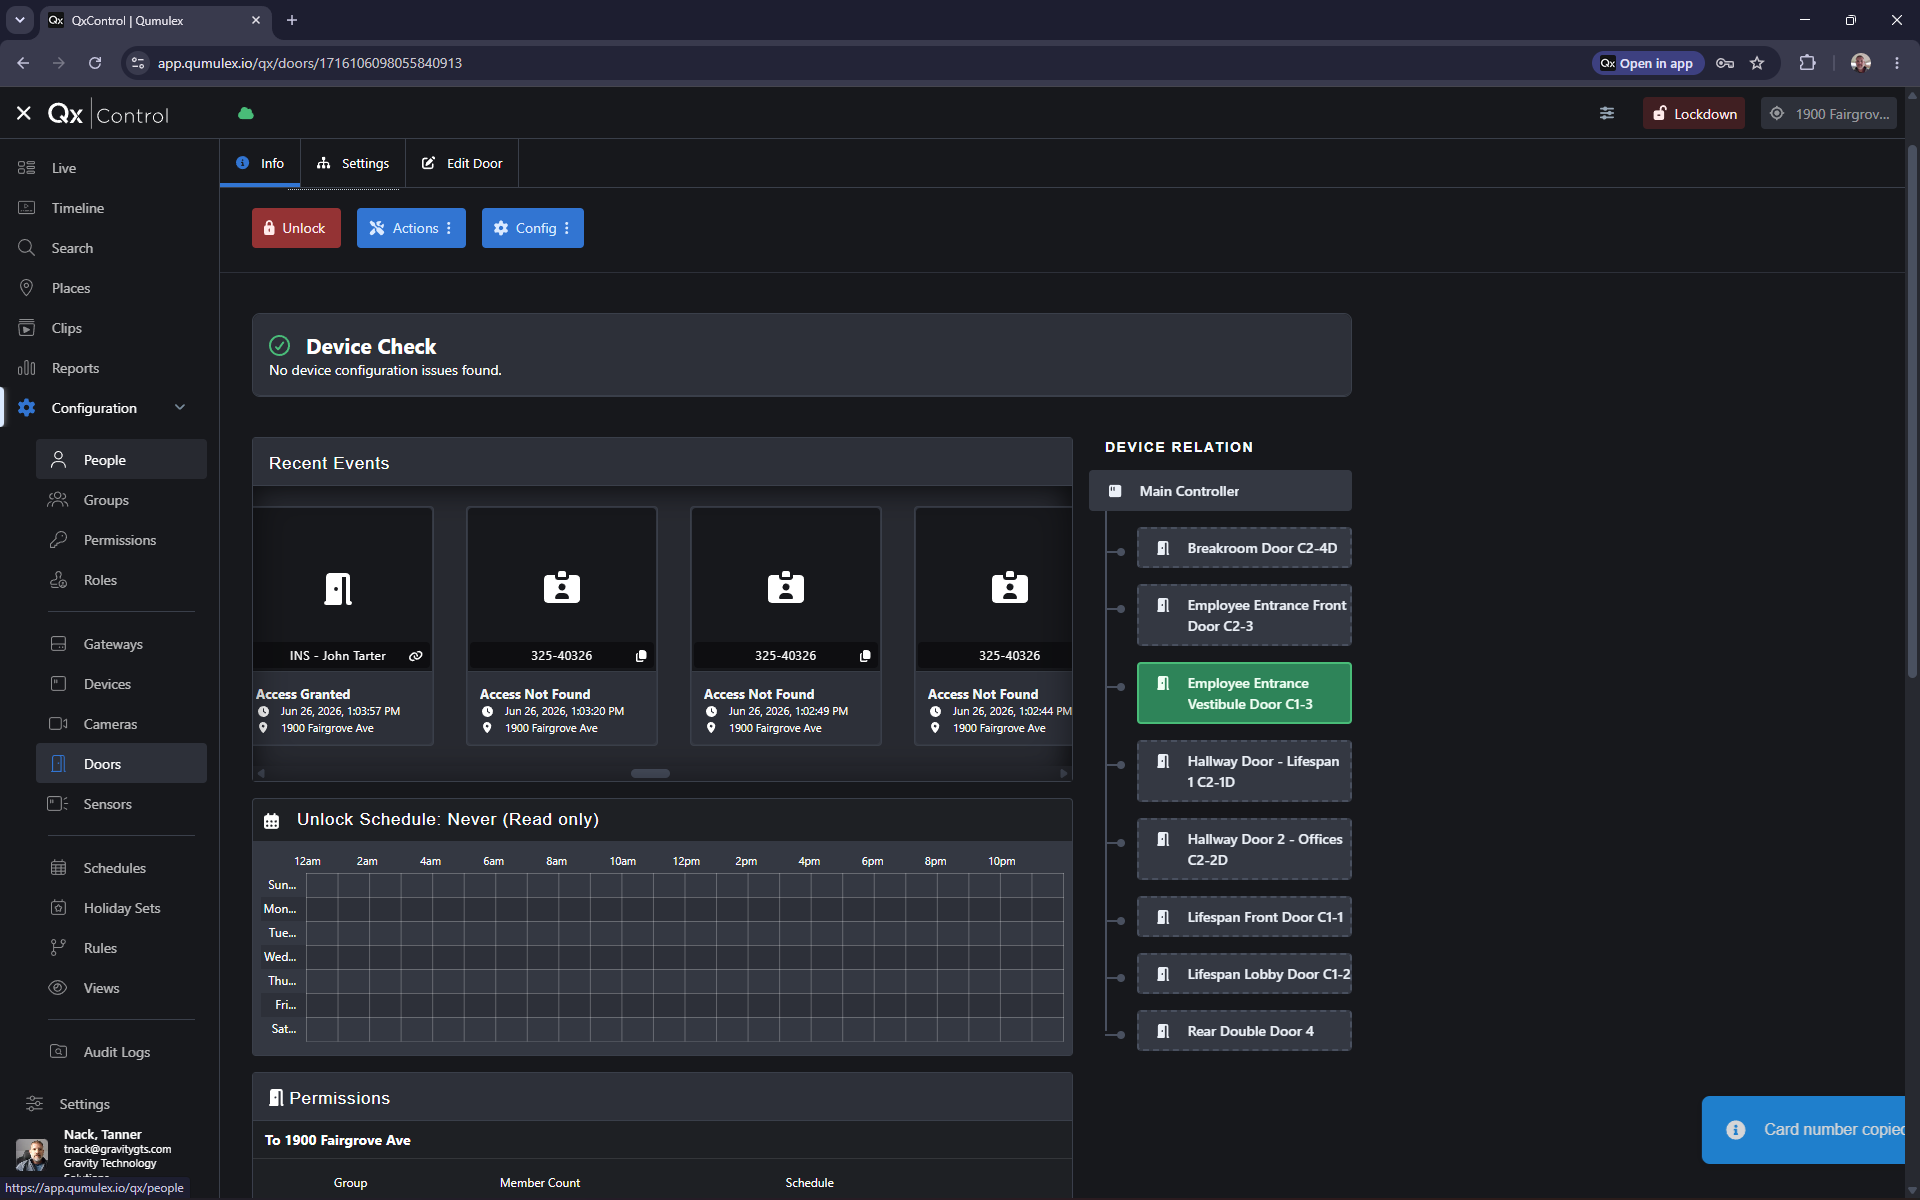1920x1200 pixels.
Task: Click the Recent Events horizontal scrollbar thumb
Action: coord(650,773)
